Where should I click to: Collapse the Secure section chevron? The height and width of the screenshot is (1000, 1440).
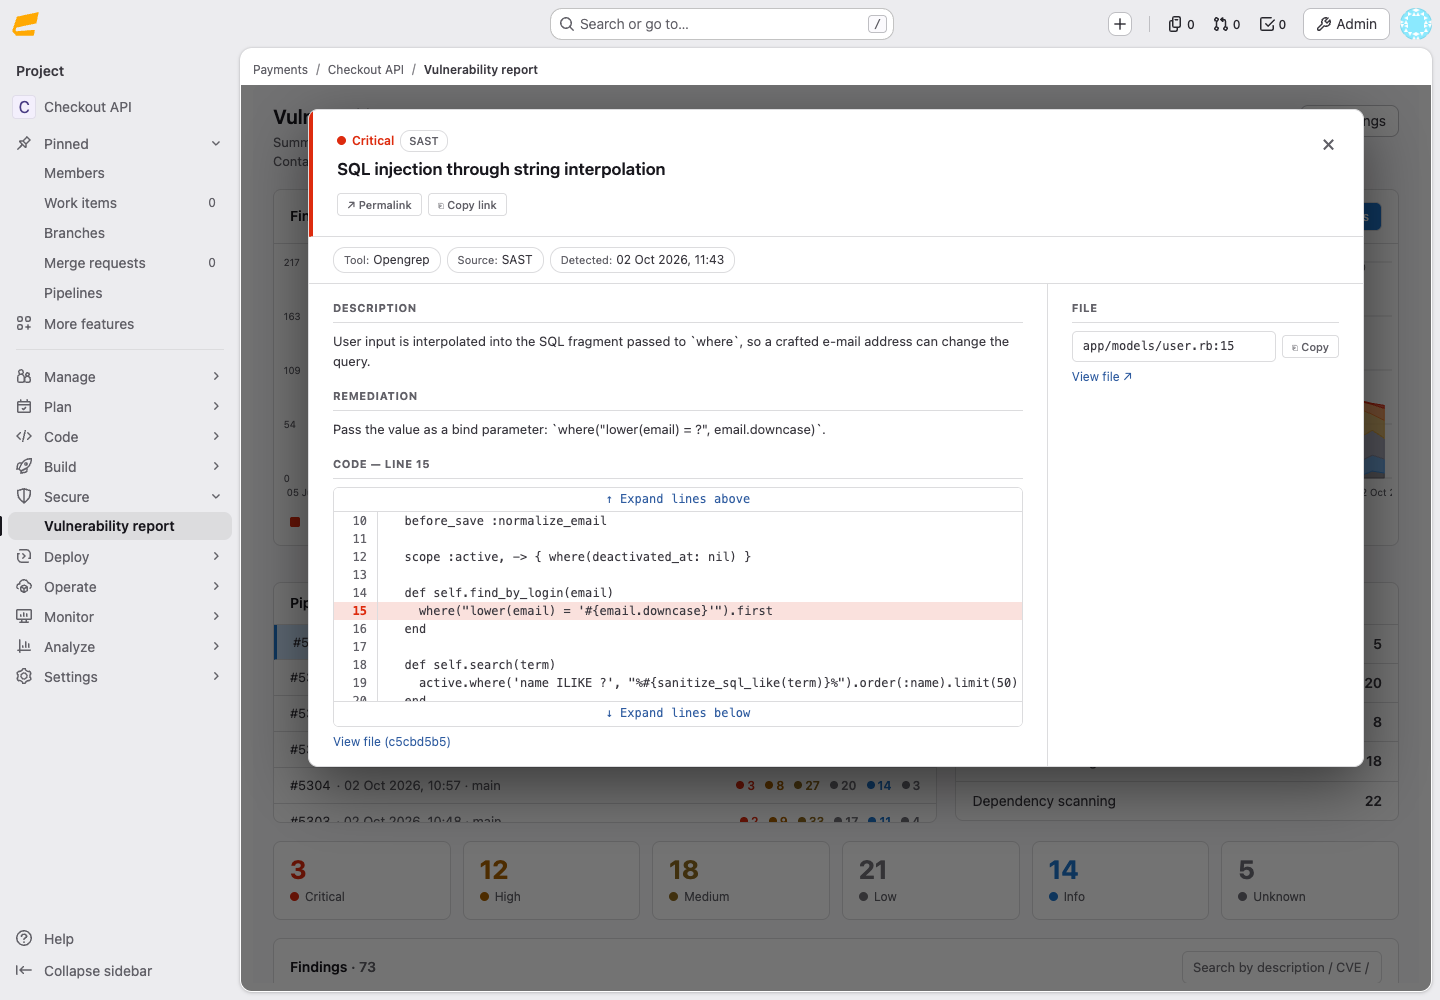(x=216, y=497)
